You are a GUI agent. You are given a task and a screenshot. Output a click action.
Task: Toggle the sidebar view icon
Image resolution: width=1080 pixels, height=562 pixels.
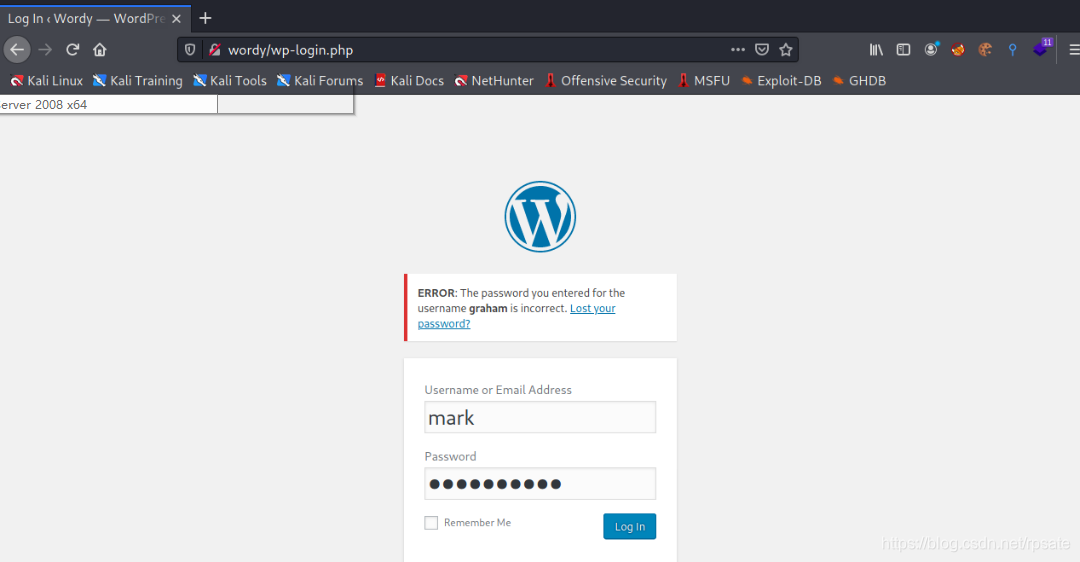[903, 50]
